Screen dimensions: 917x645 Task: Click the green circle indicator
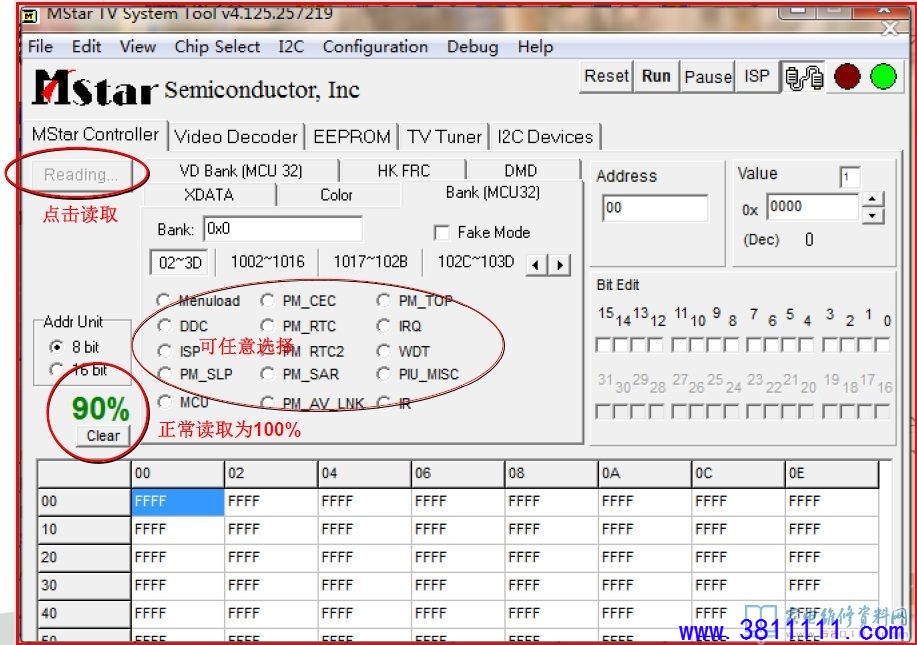click(x=883, y=77)
